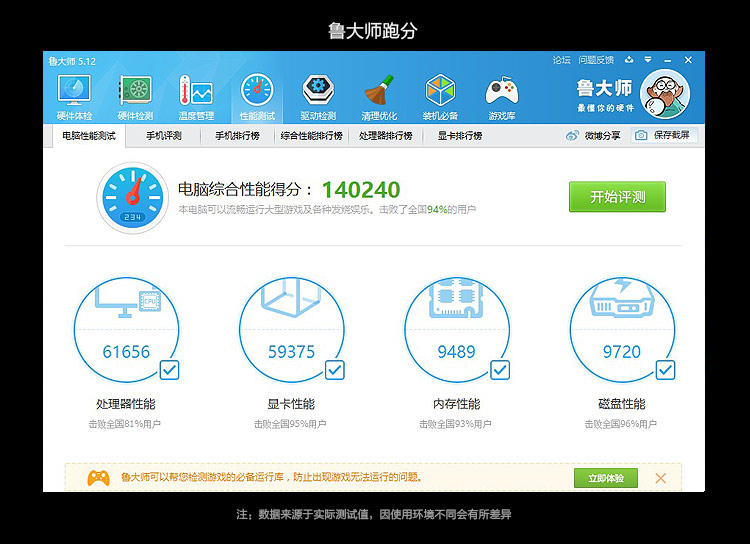Open the 清理优化 cleanup broom icon
The image size is (750, 544).
[x=379, y=98]
